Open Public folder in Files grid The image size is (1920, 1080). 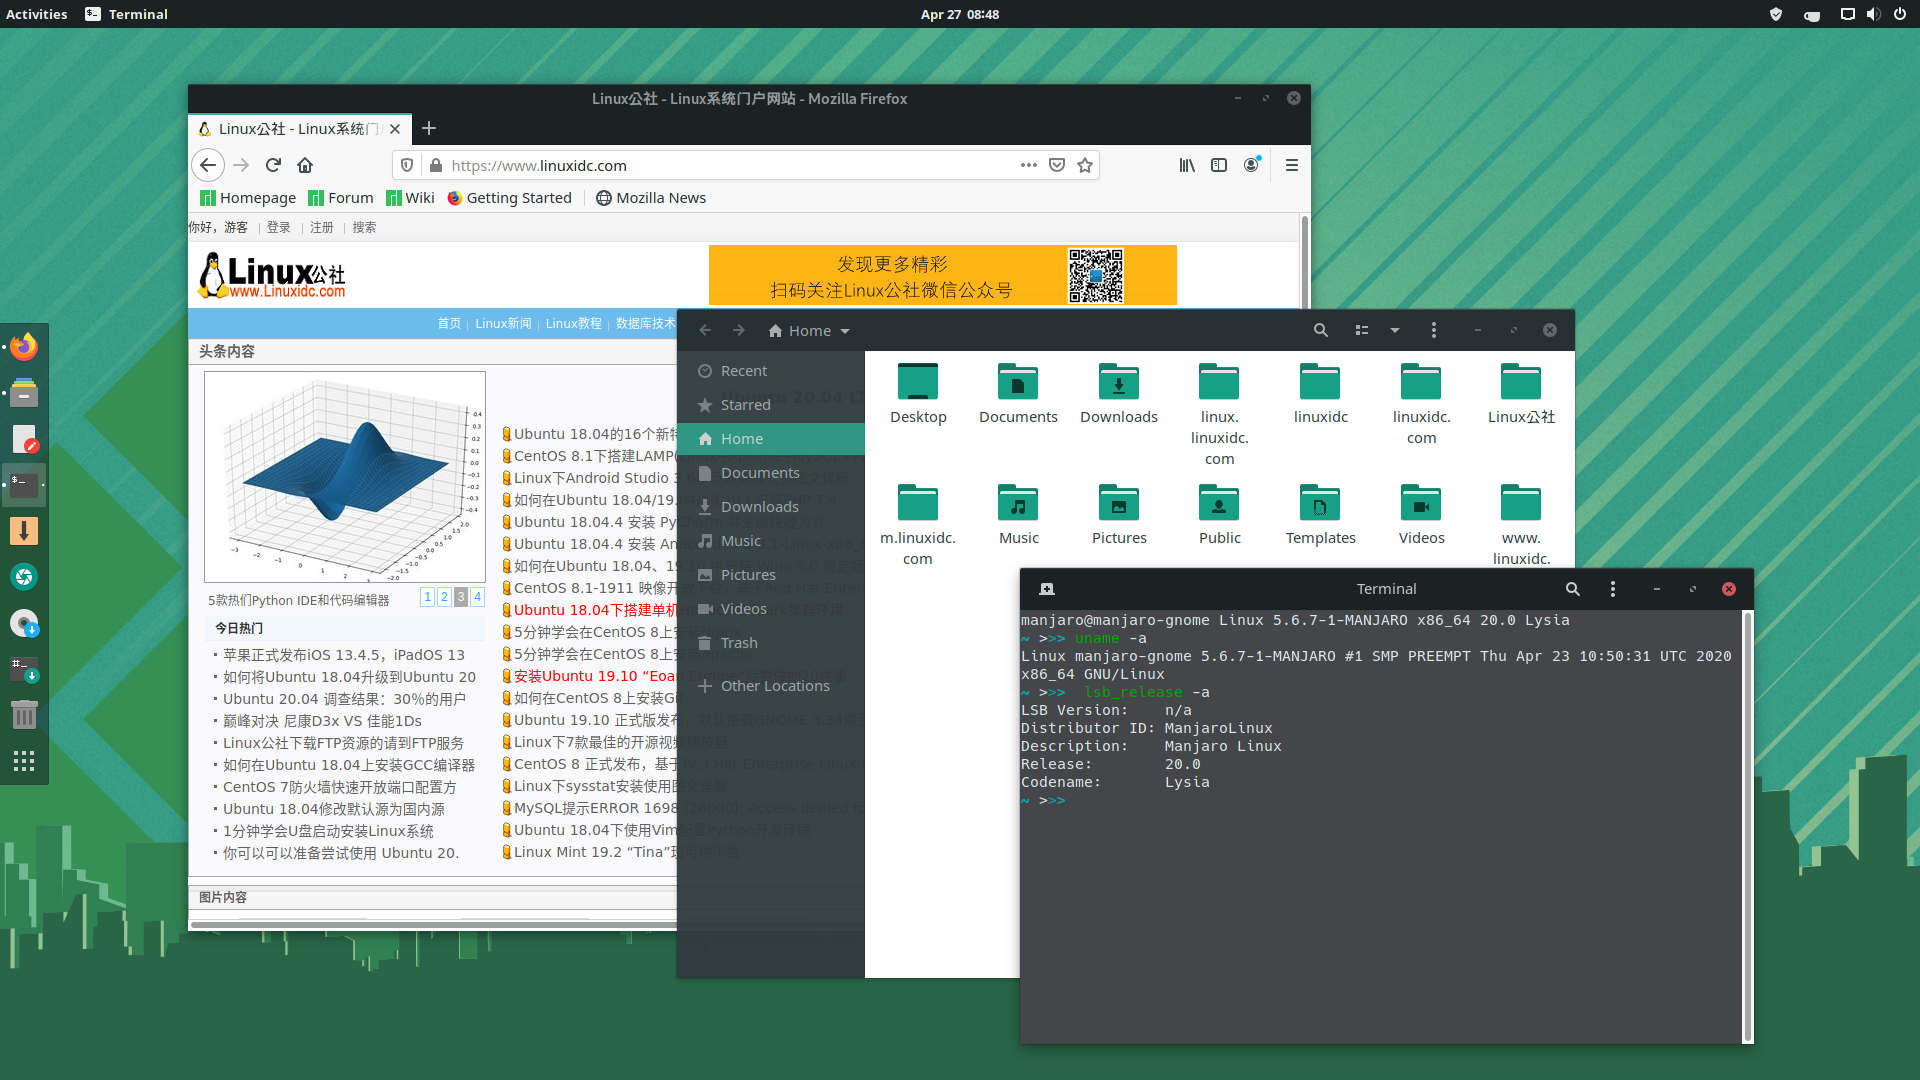click(x=1219, y=515)
